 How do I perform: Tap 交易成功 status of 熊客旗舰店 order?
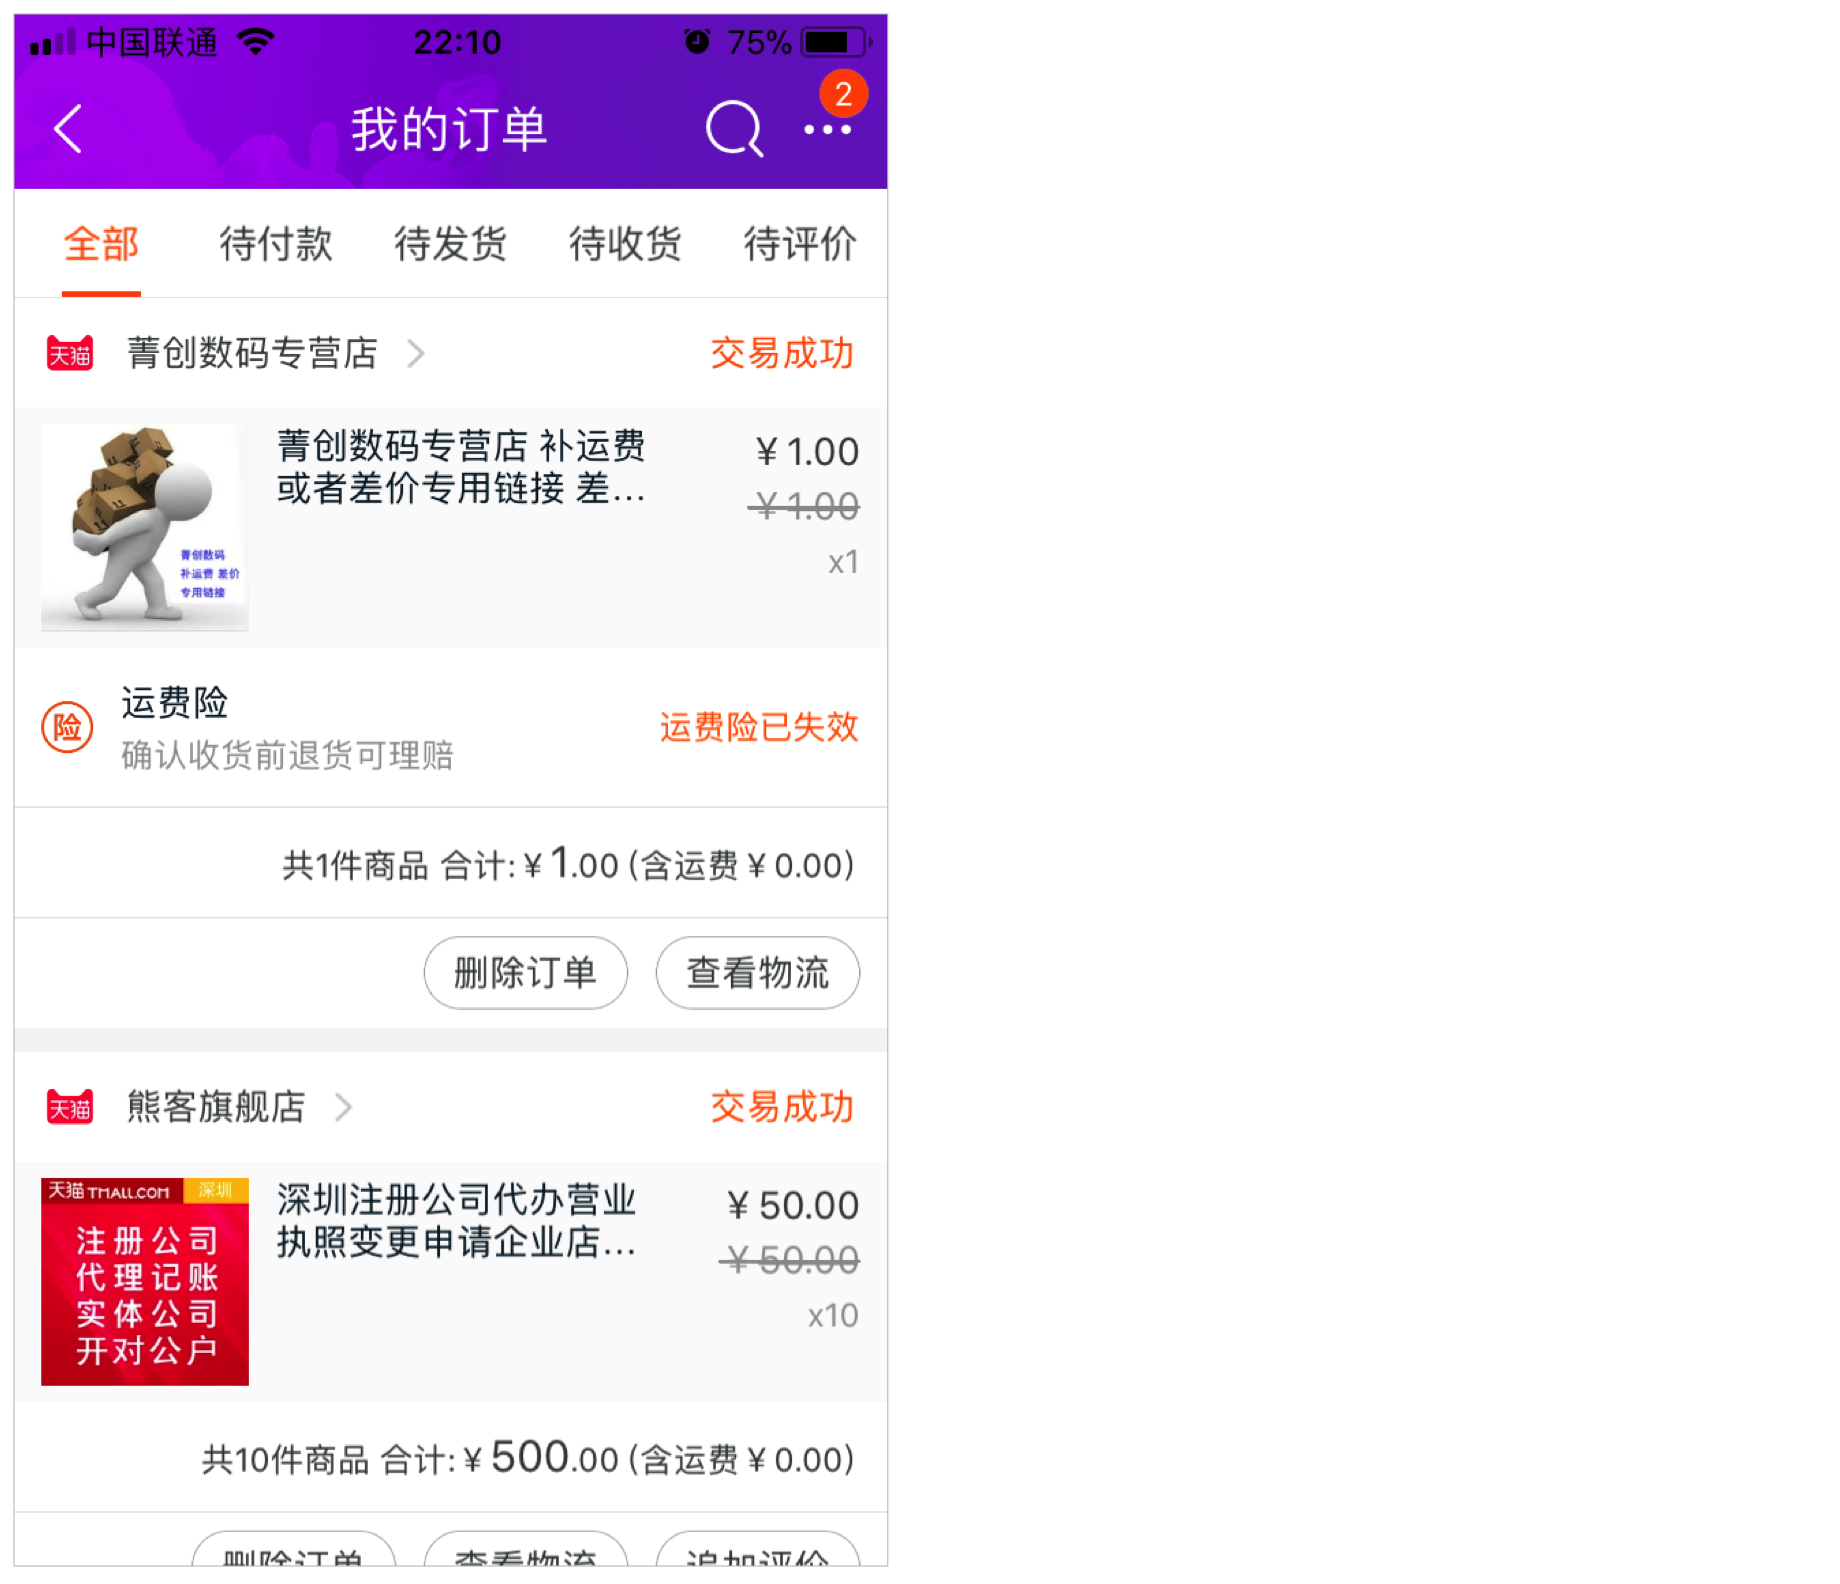point(782,1108)
